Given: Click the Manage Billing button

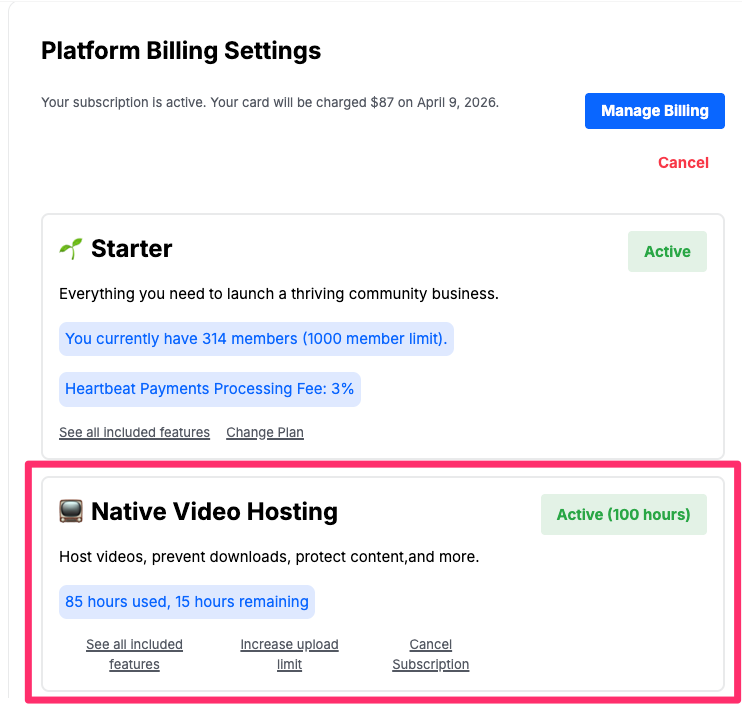Looking at the screenshot, I should click(x=654, y=111).
